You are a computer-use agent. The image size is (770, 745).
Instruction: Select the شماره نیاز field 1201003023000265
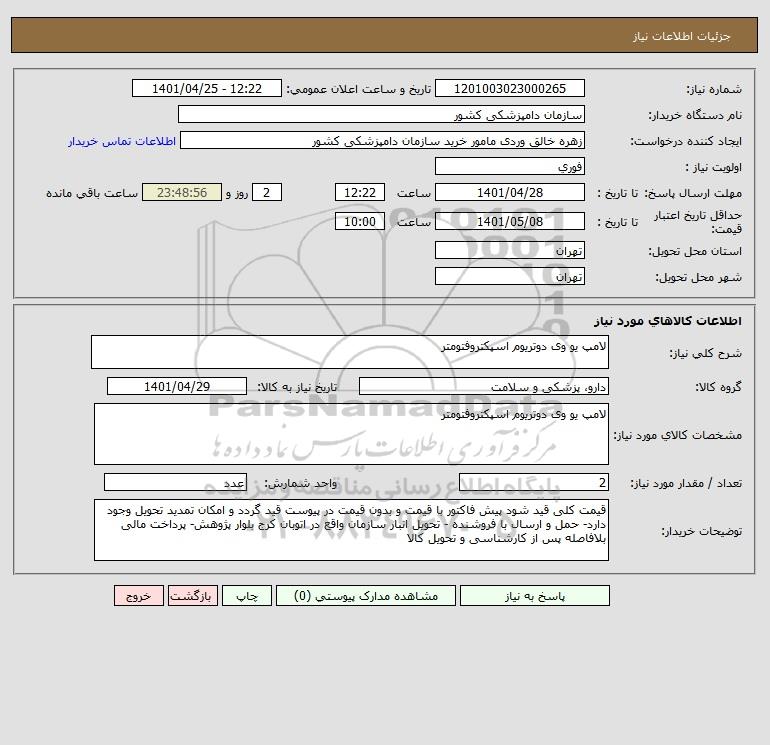pyautogui.click(x=510, y=88)
